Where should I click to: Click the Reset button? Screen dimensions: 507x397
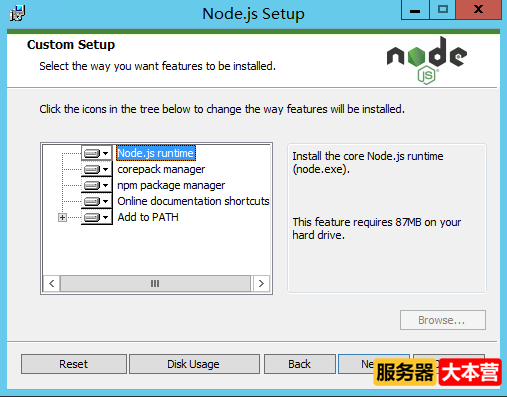[x=74, y=364]
